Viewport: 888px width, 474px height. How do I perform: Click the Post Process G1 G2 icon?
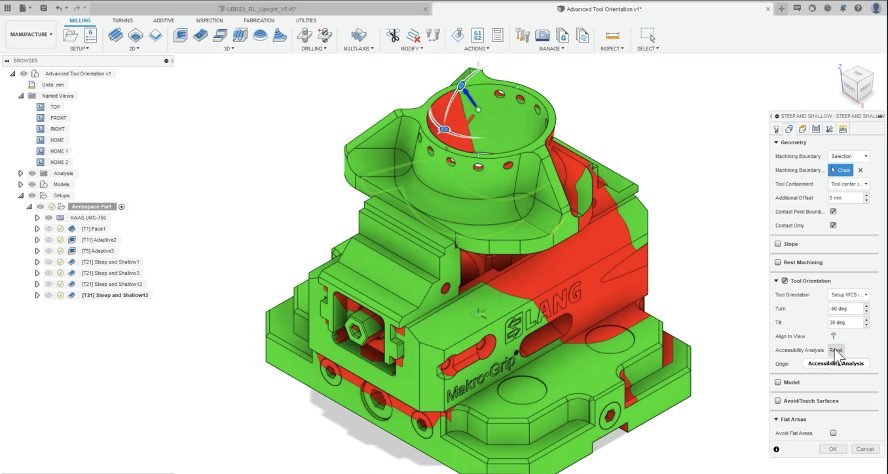point(477,35)
